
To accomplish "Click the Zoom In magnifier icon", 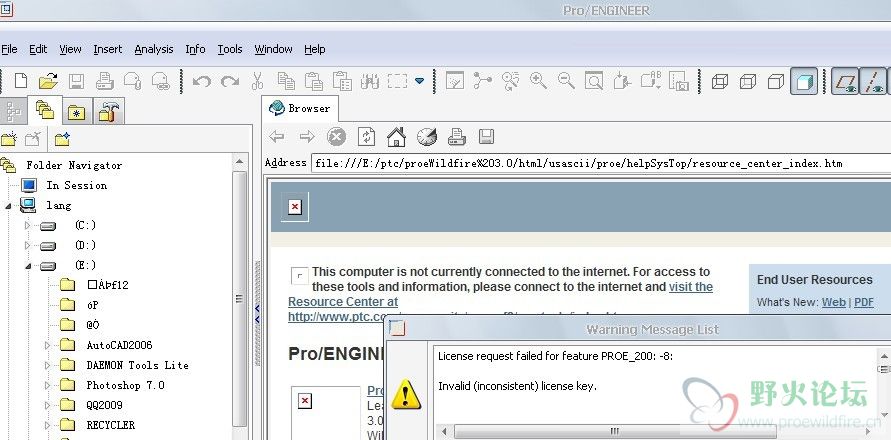I will point(538,81).
